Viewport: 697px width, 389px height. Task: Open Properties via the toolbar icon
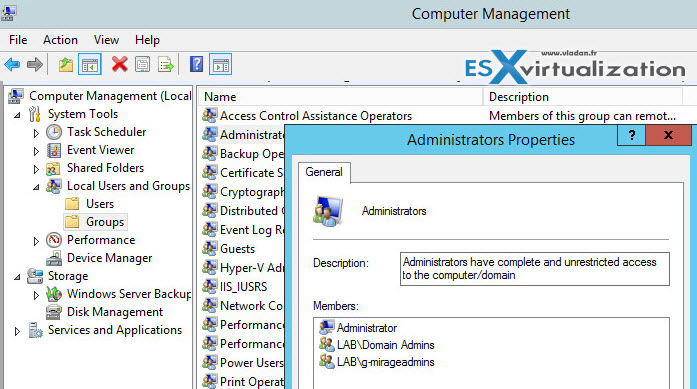[143, 65]
